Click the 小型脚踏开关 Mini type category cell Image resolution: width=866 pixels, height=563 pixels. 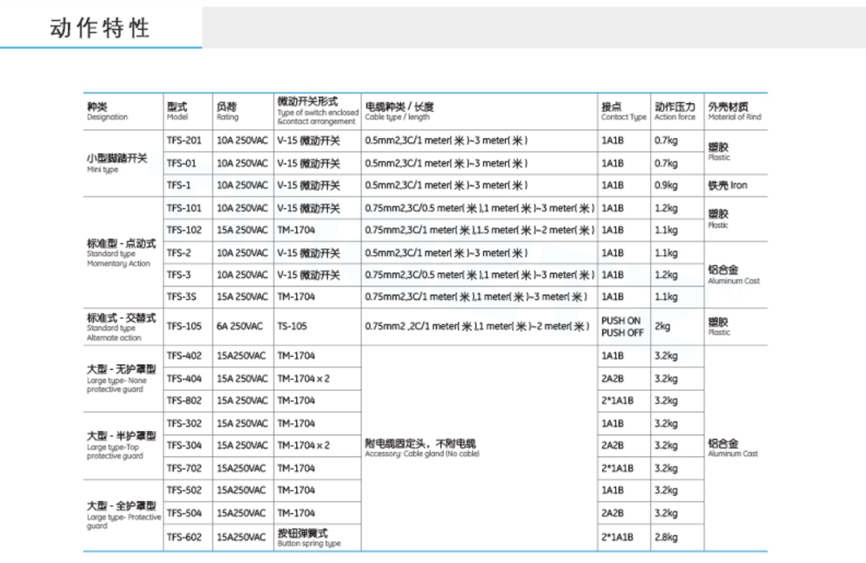[x=117, y=163]
